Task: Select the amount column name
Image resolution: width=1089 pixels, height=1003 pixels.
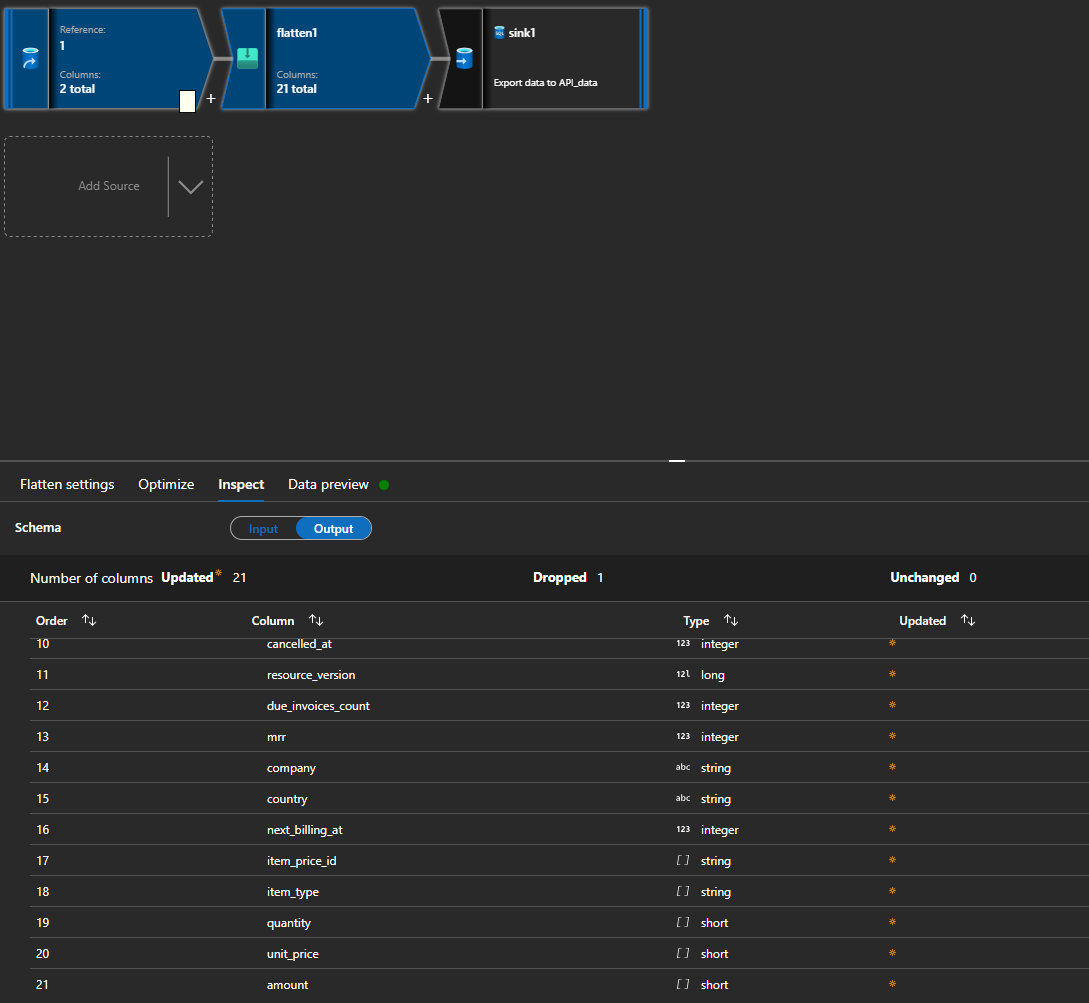Action: (288, 985)
